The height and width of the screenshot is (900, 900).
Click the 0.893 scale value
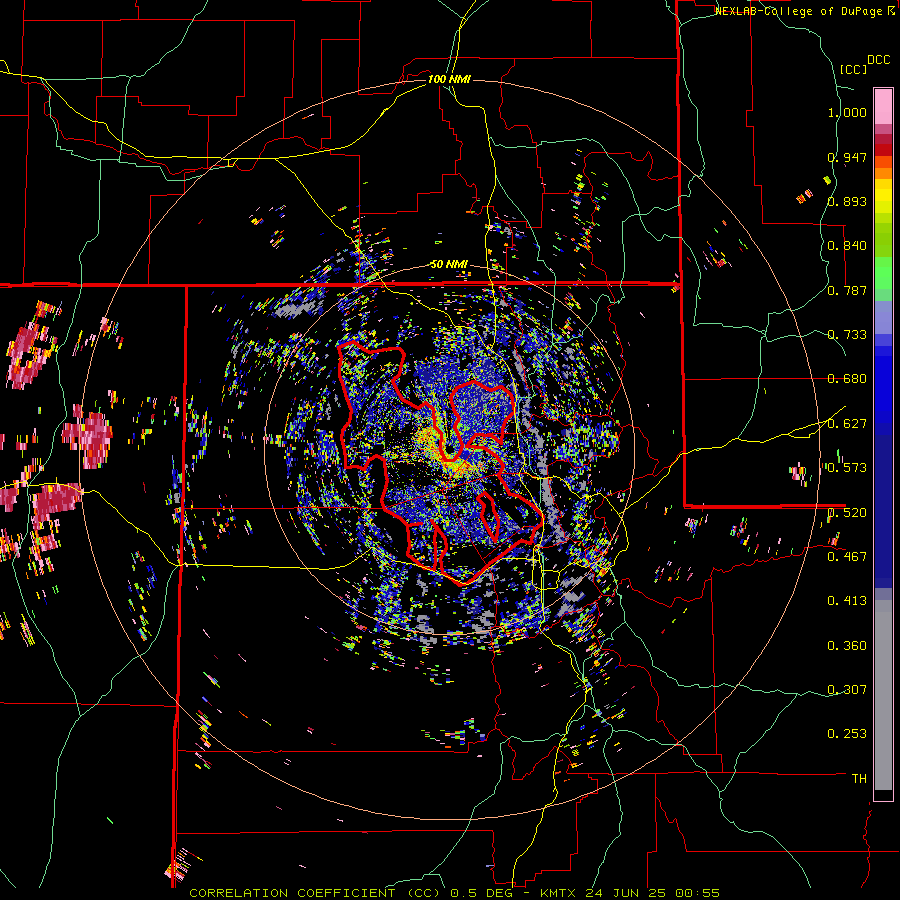coord(847,201)
